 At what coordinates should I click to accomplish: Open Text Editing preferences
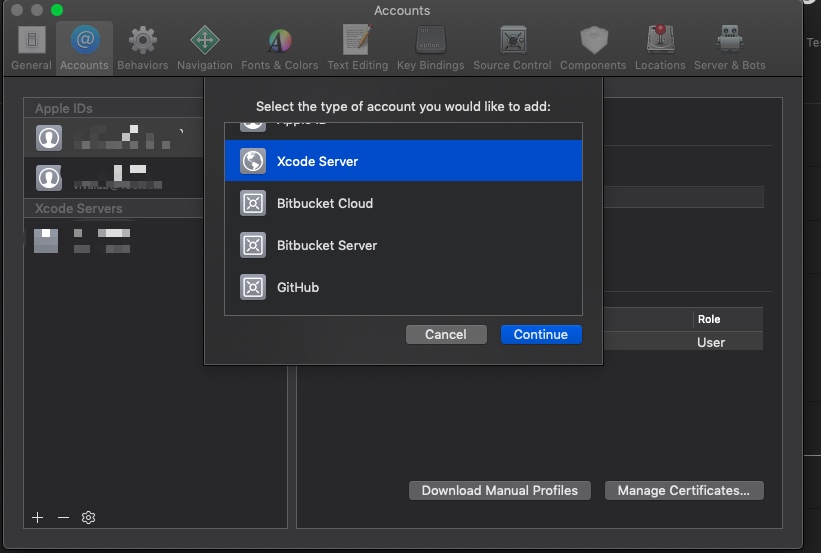358,48
